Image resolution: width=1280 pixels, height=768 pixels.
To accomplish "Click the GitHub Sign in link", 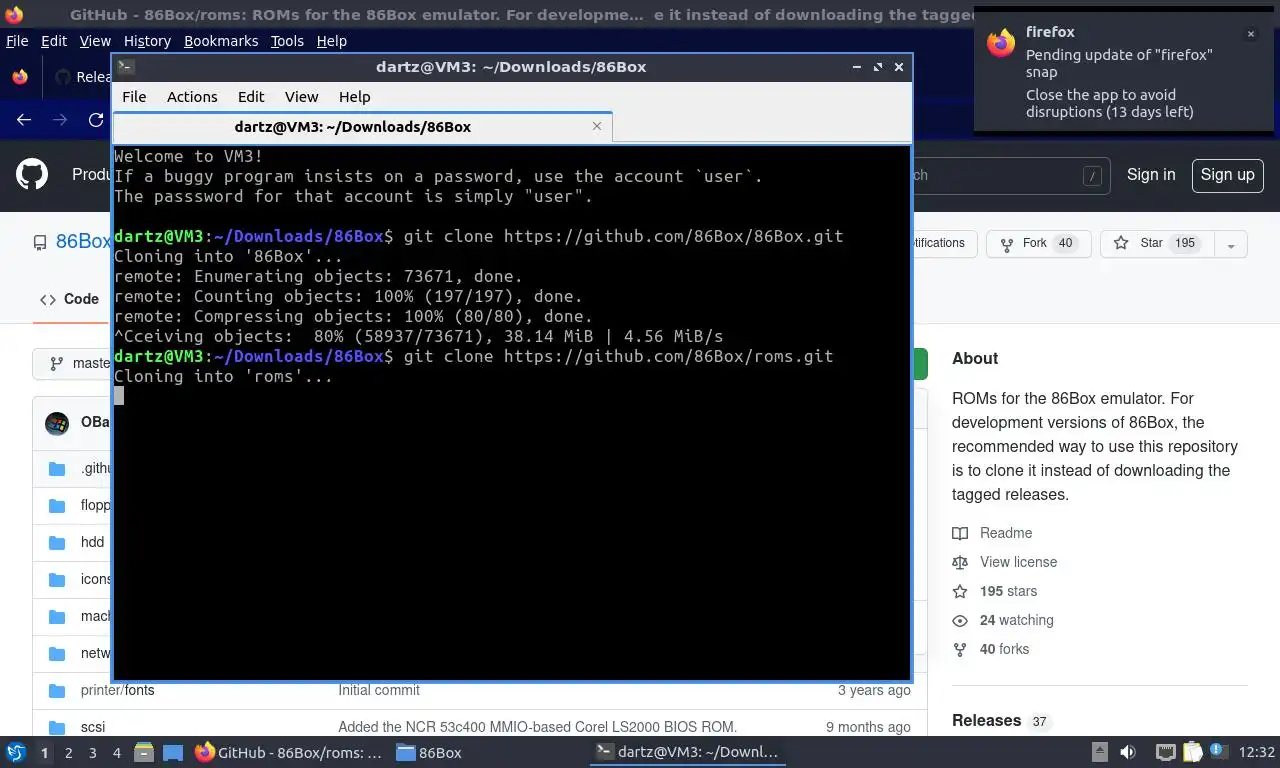I will [1151, 174].
